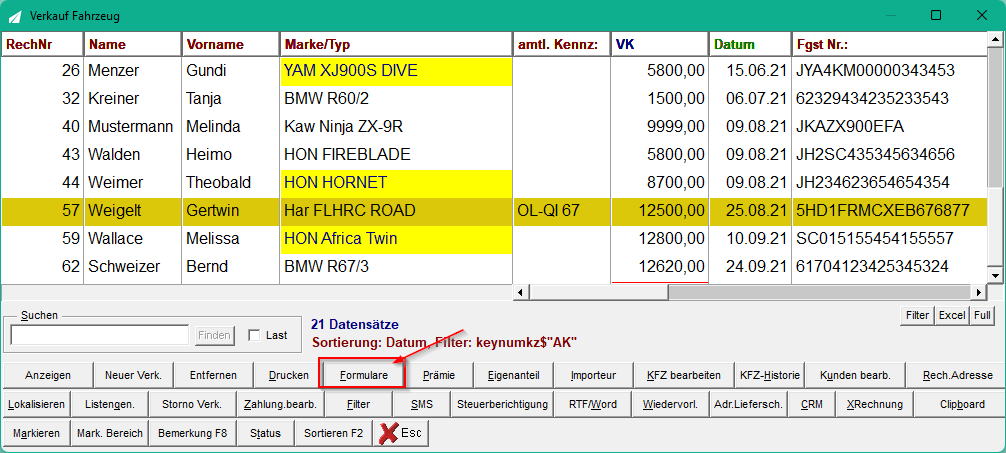Click Mark. Bereich button
This screenshot has height=453, width=1006.
point(110,433)
